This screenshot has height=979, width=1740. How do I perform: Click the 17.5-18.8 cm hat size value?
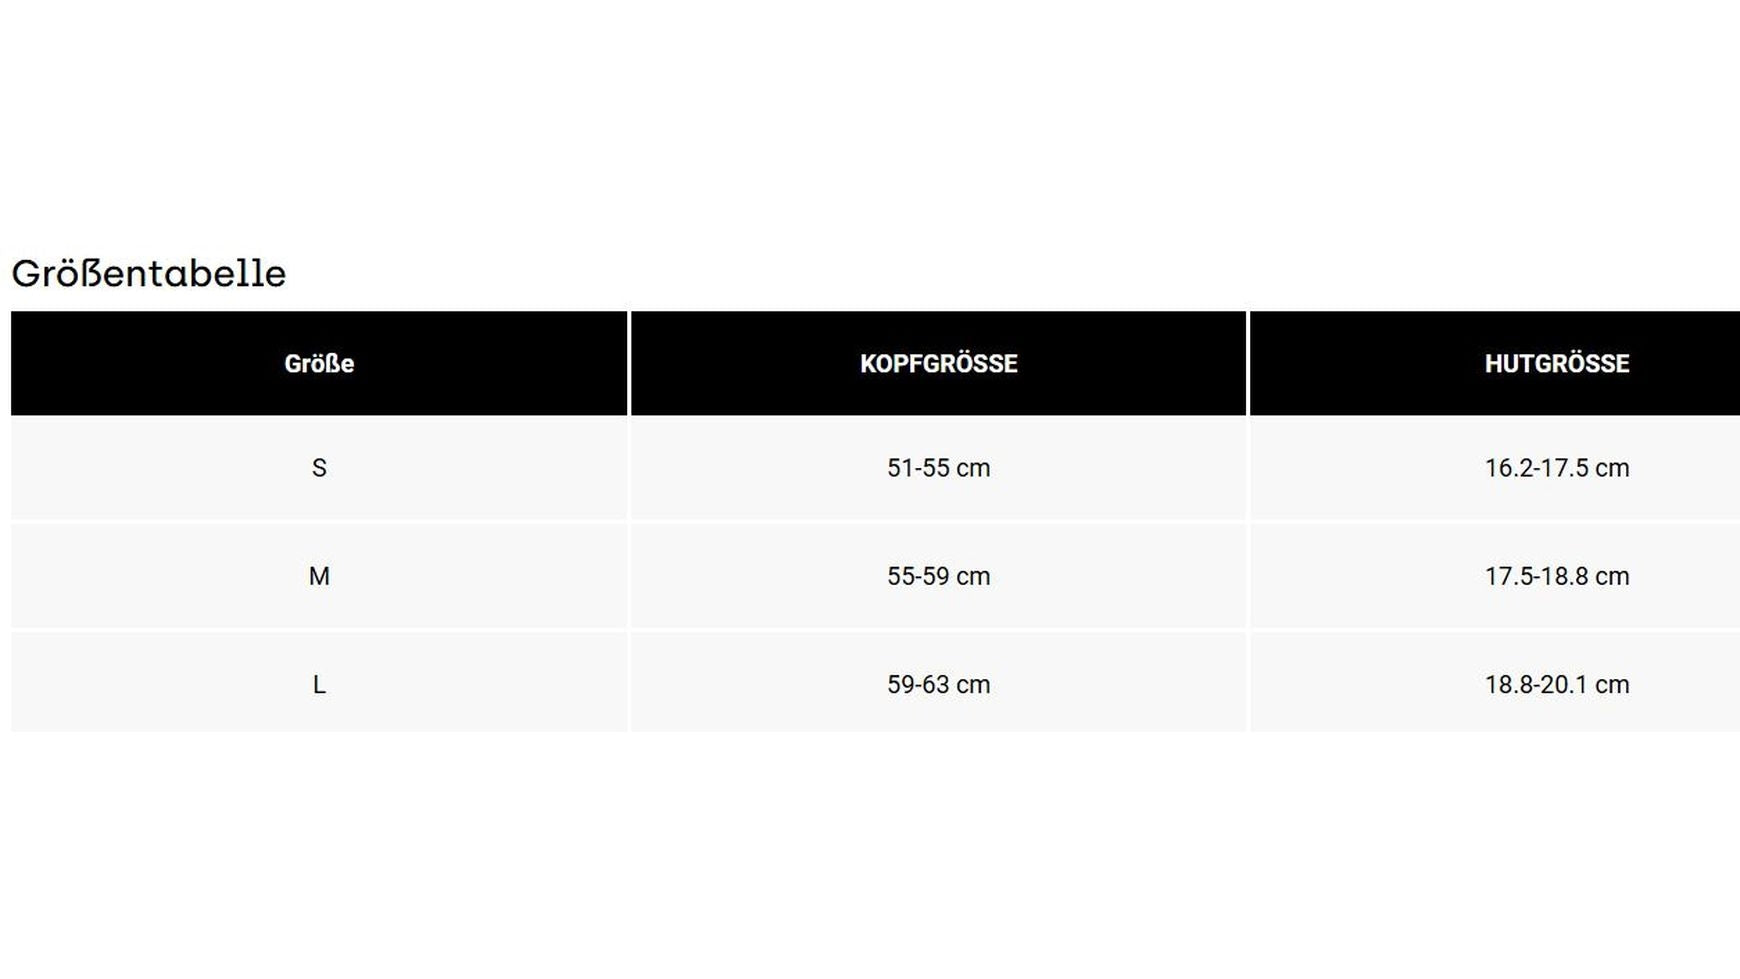tap(1556, 577)
